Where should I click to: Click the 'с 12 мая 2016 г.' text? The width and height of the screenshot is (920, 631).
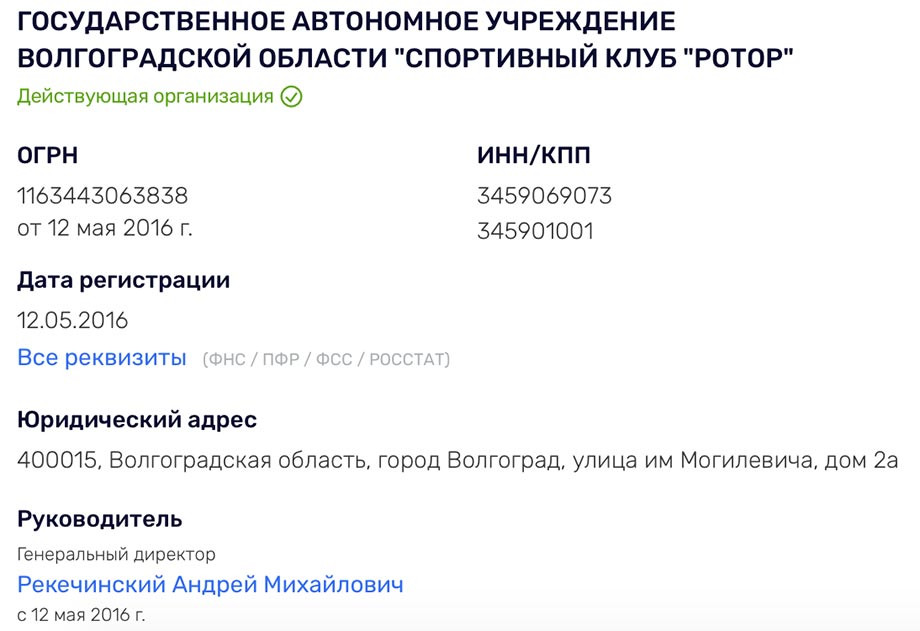81,615
